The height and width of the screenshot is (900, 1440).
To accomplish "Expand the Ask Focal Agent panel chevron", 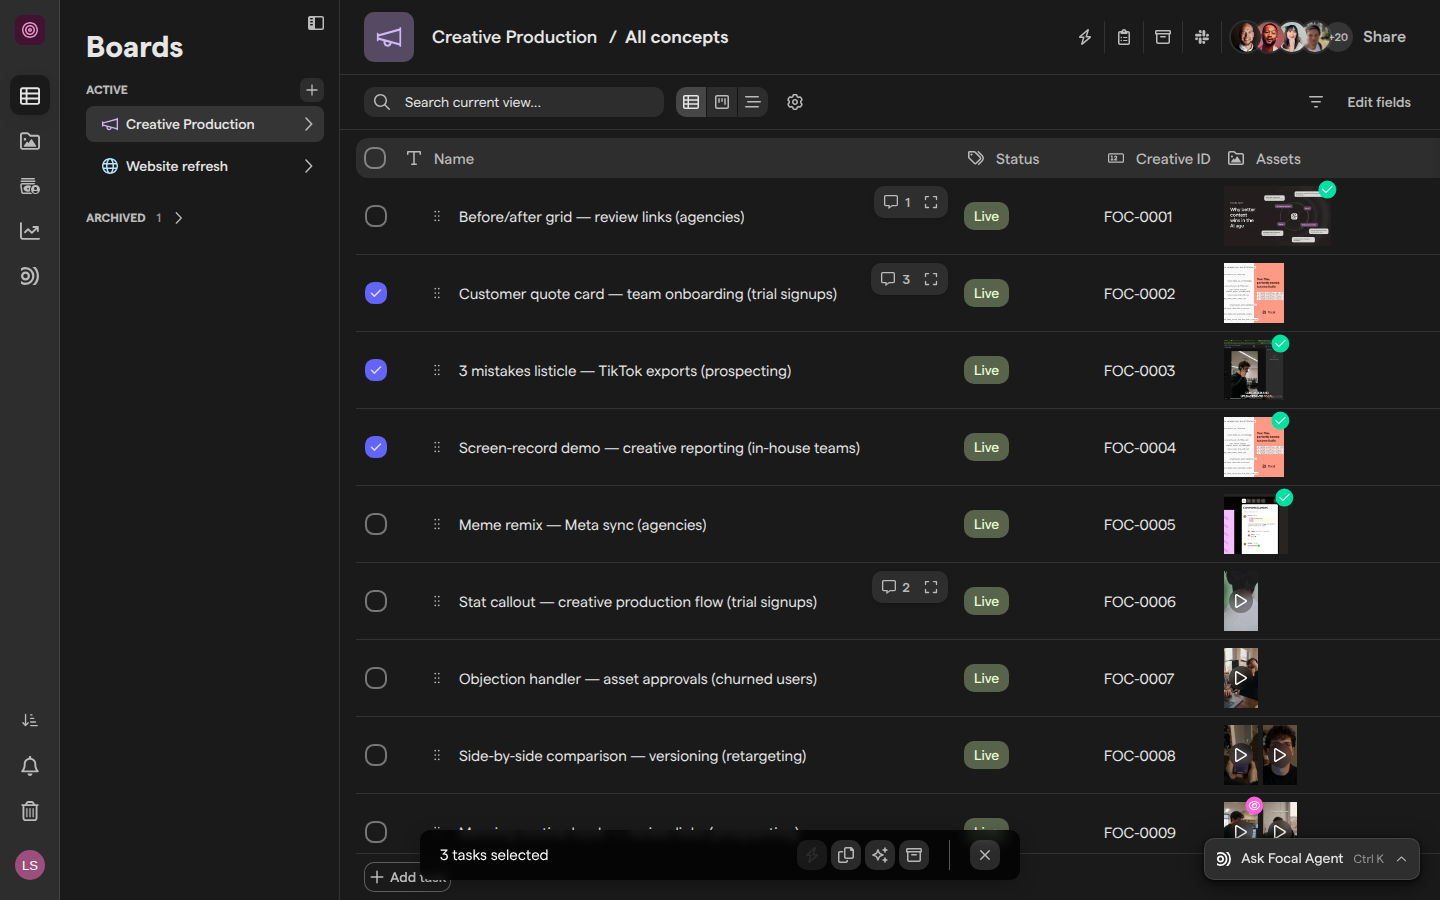I will (x=1402, y=859).
